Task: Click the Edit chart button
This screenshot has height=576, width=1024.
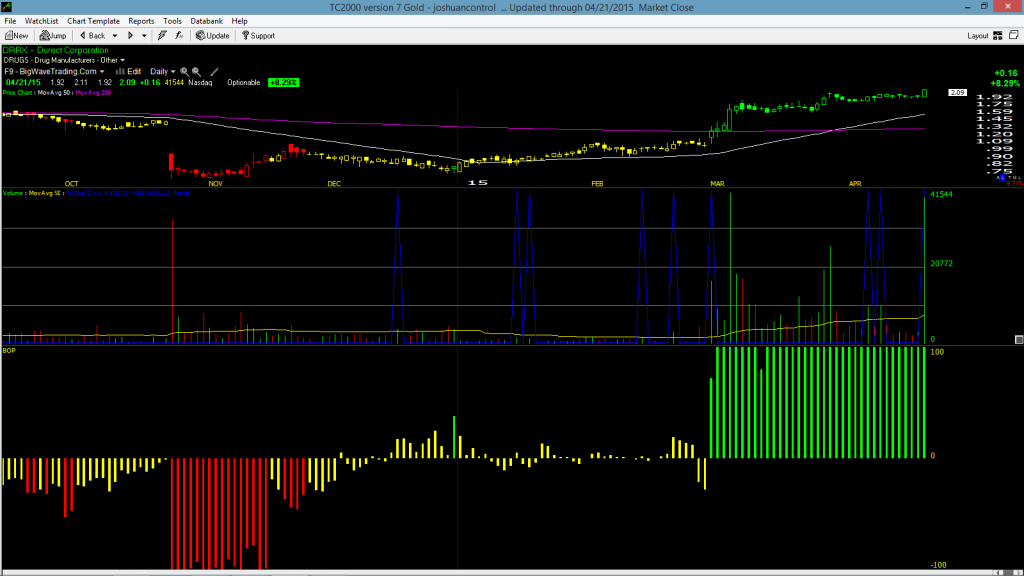Action: click(x=129, y=71)
